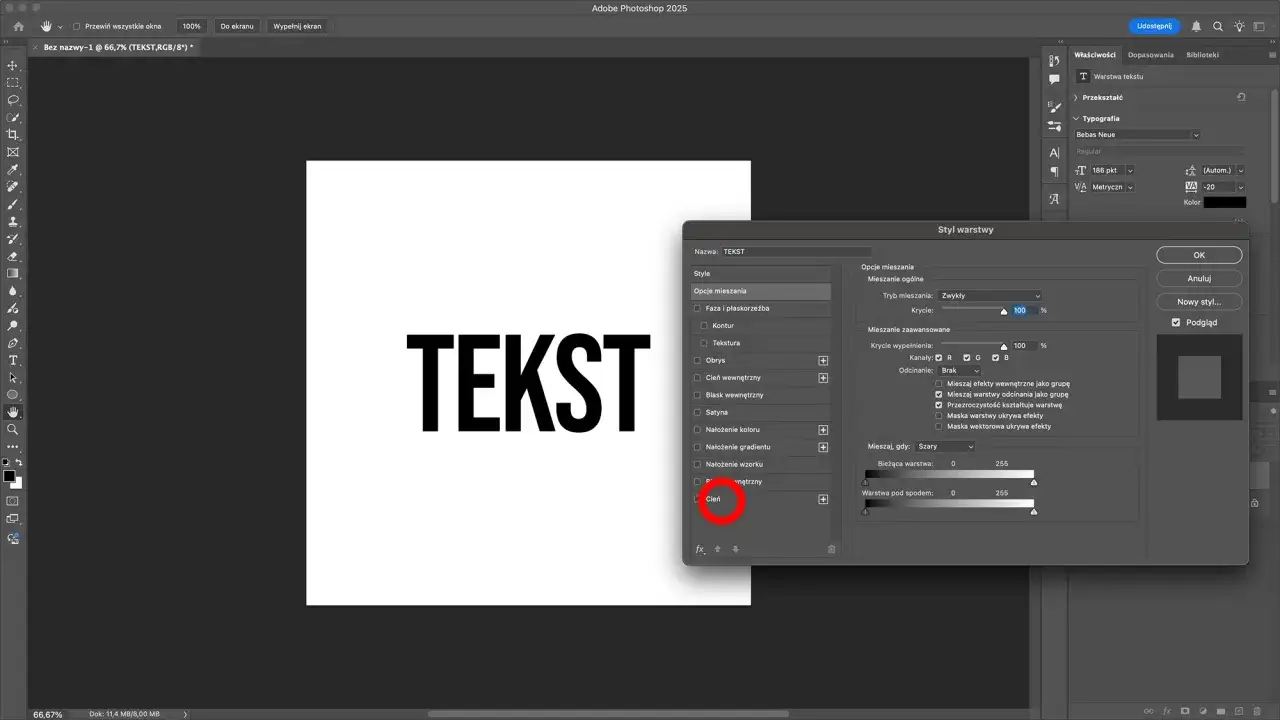Screen dimensions: 1280x720
Task: Open the Tryb mieszania dropdown
Action: click(989, 295)
